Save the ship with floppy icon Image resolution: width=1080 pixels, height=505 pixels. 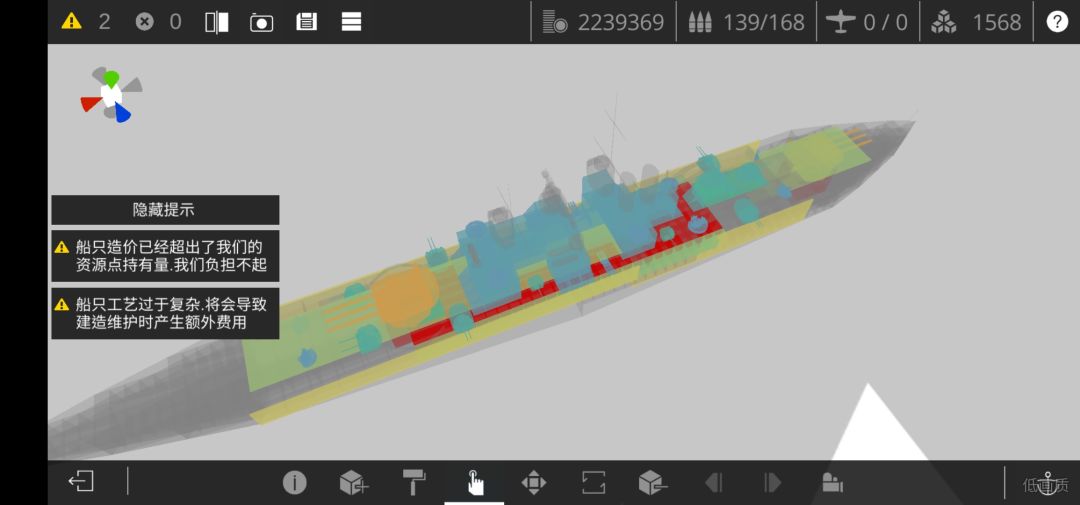click(x=307, y=22)
